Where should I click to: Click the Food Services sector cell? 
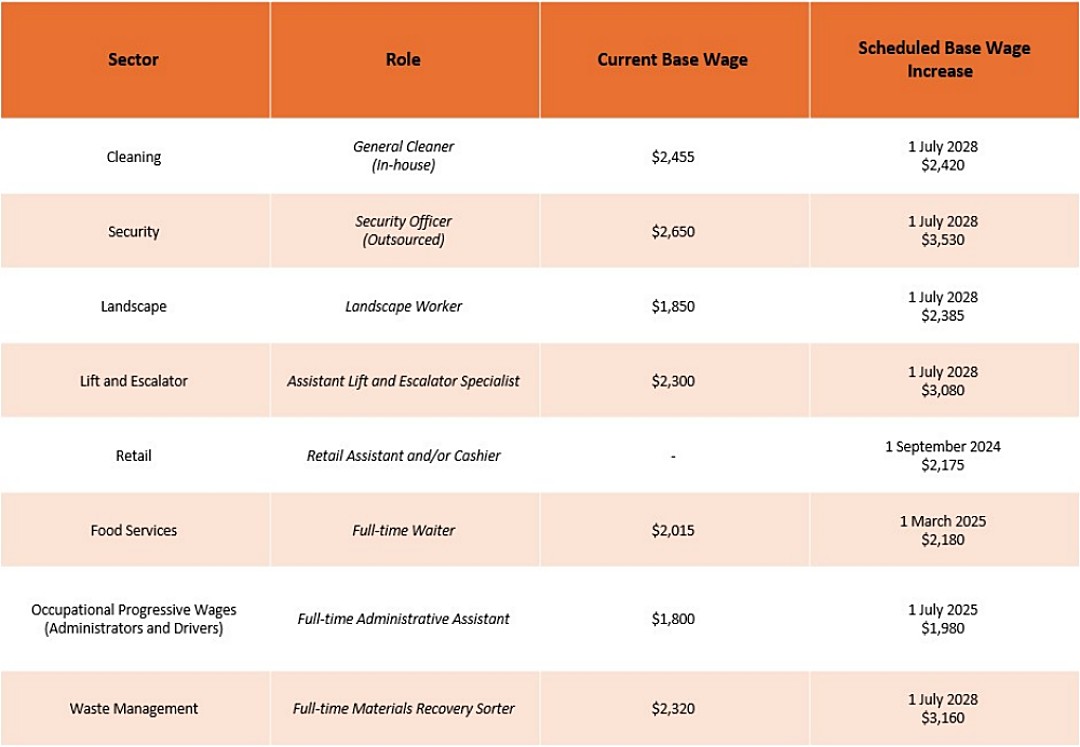[134, 530]
